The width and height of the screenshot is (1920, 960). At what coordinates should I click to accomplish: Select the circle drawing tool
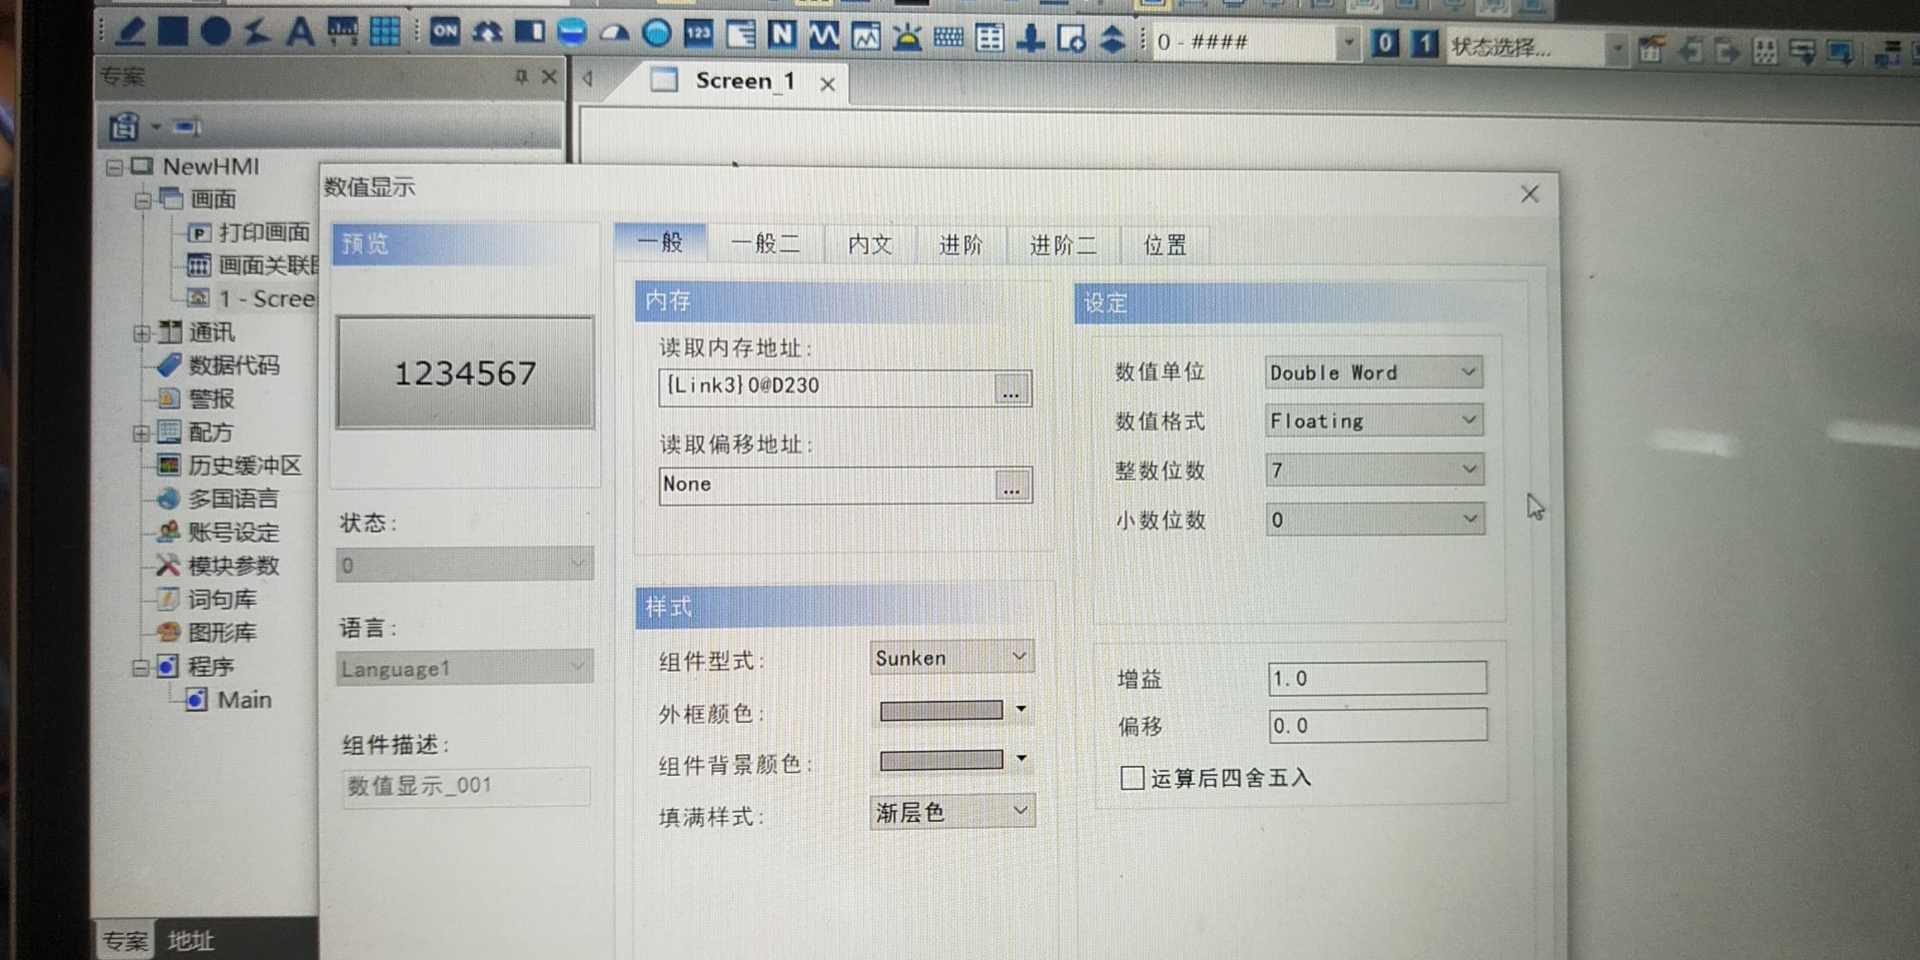click(214, 31)
